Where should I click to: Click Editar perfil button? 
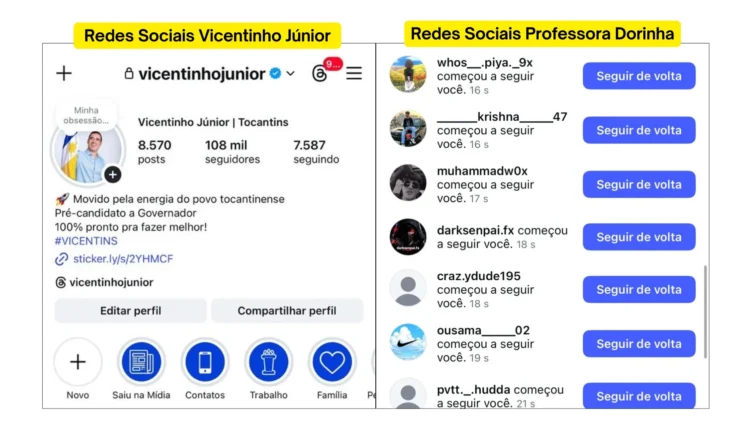pos(131,311)
